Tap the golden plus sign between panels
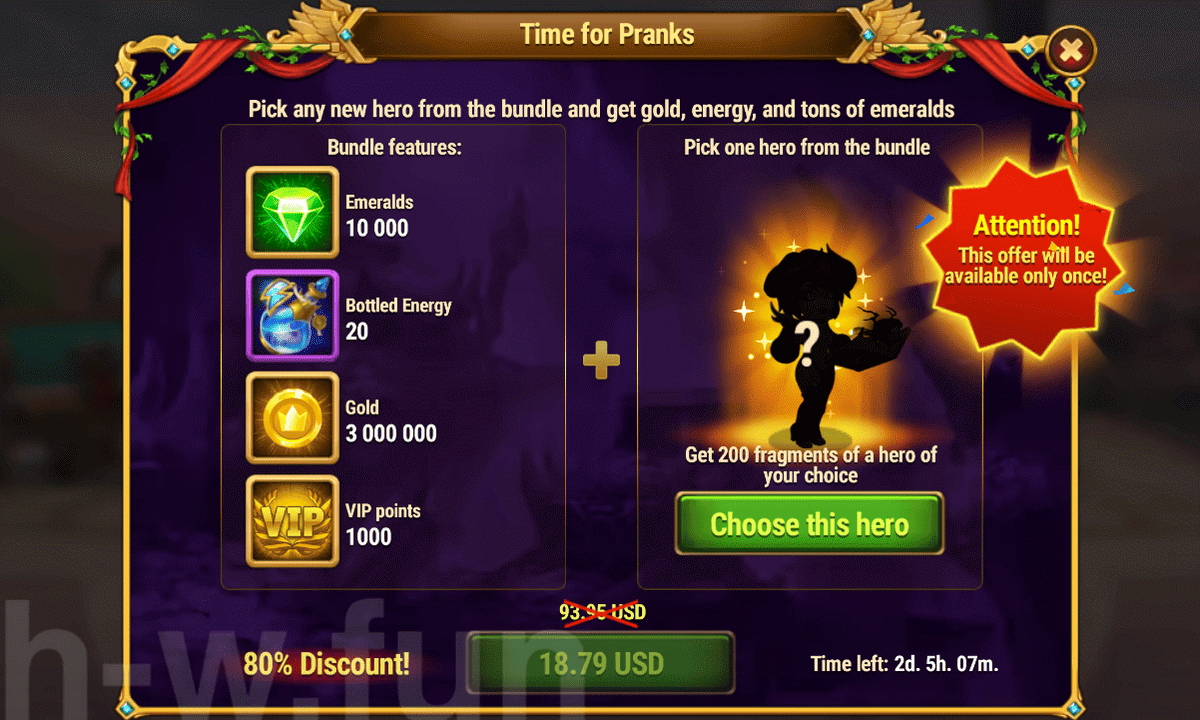Image resolution: width=1200 pixels, height=720 pixels. click(x=601, y=360)
